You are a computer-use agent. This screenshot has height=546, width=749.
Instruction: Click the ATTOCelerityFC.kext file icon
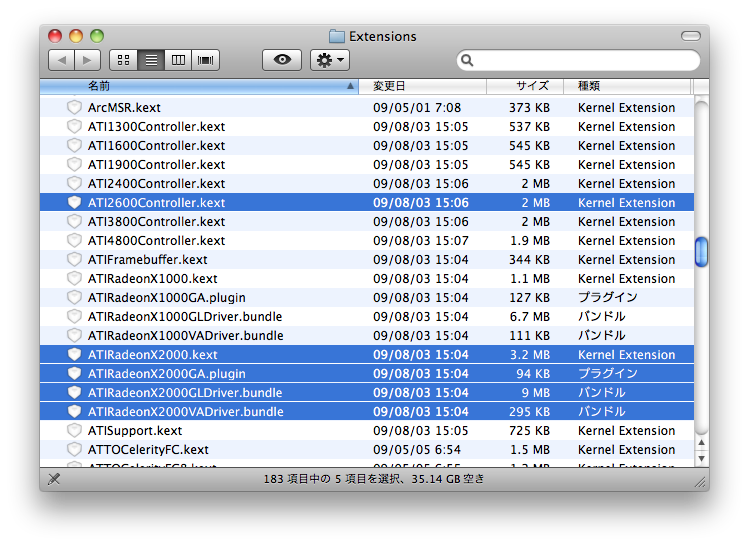(x=74, y=450)
